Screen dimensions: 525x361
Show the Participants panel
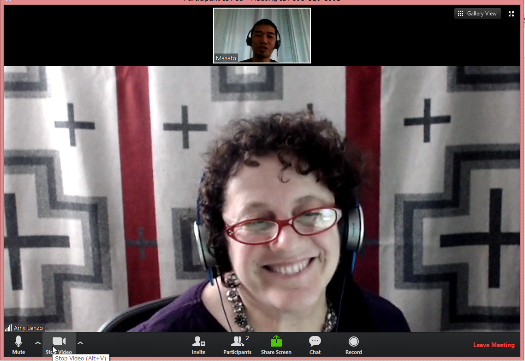(237, 345)
